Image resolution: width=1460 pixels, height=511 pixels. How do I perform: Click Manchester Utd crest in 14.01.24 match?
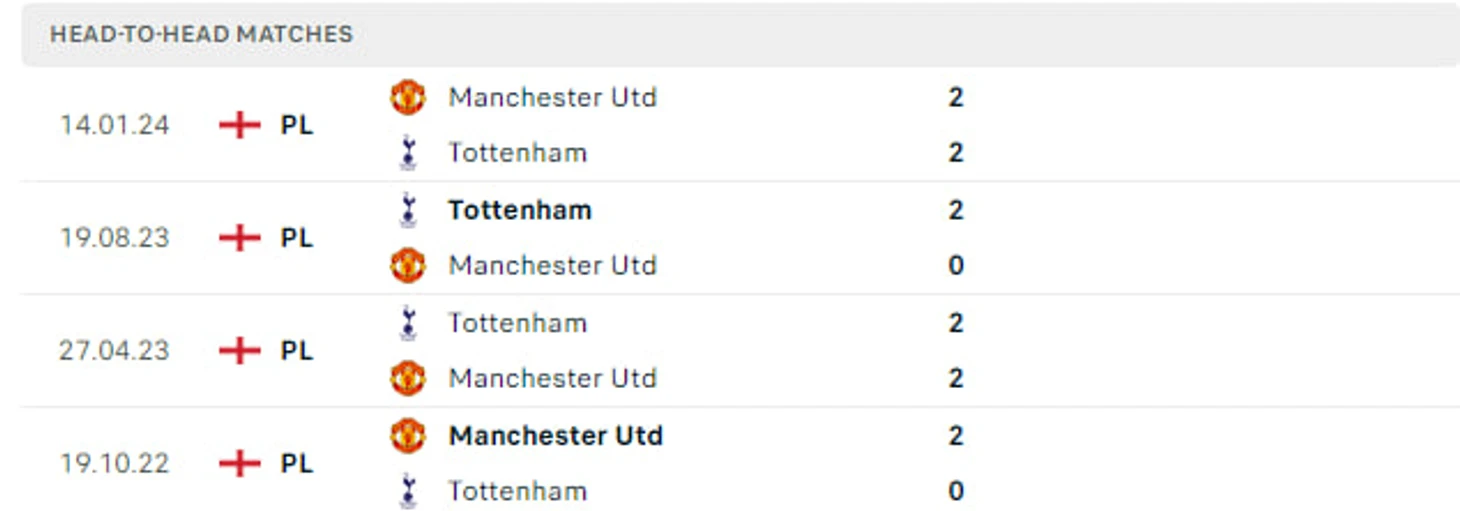(x=407, y=97)
